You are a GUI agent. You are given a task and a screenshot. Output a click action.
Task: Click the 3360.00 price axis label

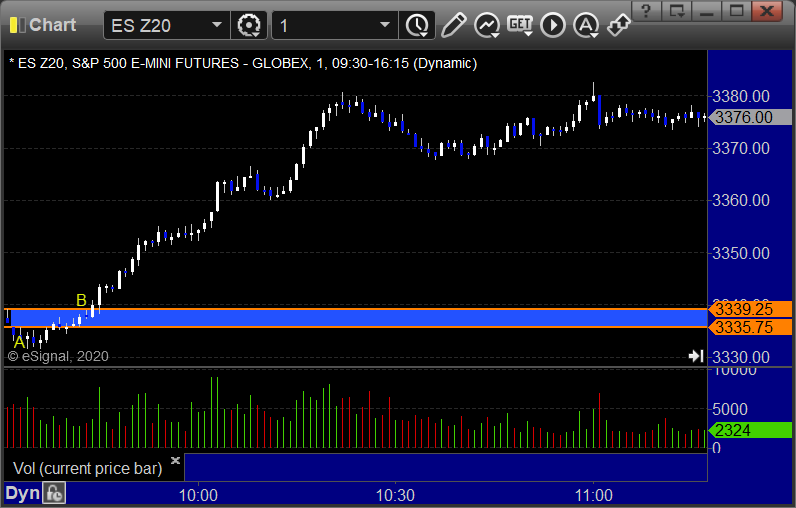741,200
